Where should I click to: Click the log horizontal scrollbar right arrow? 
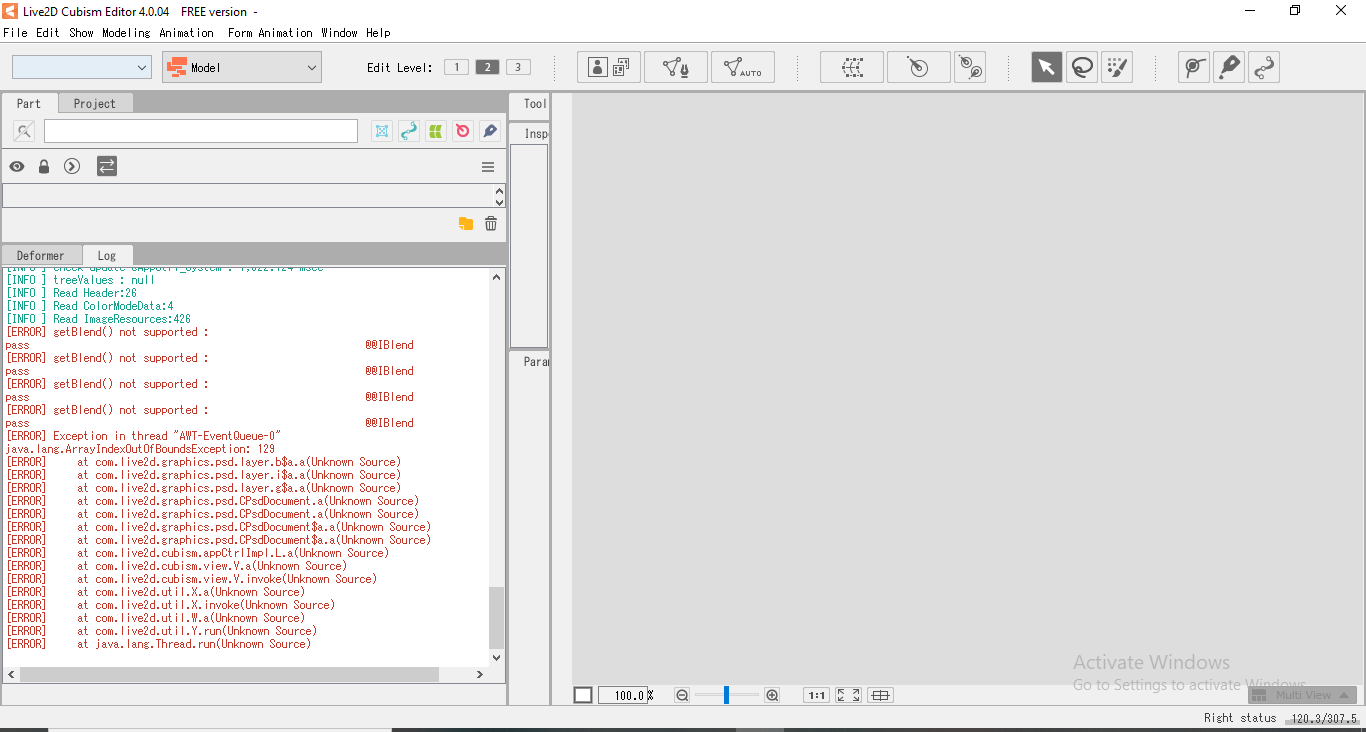(480, 675)
